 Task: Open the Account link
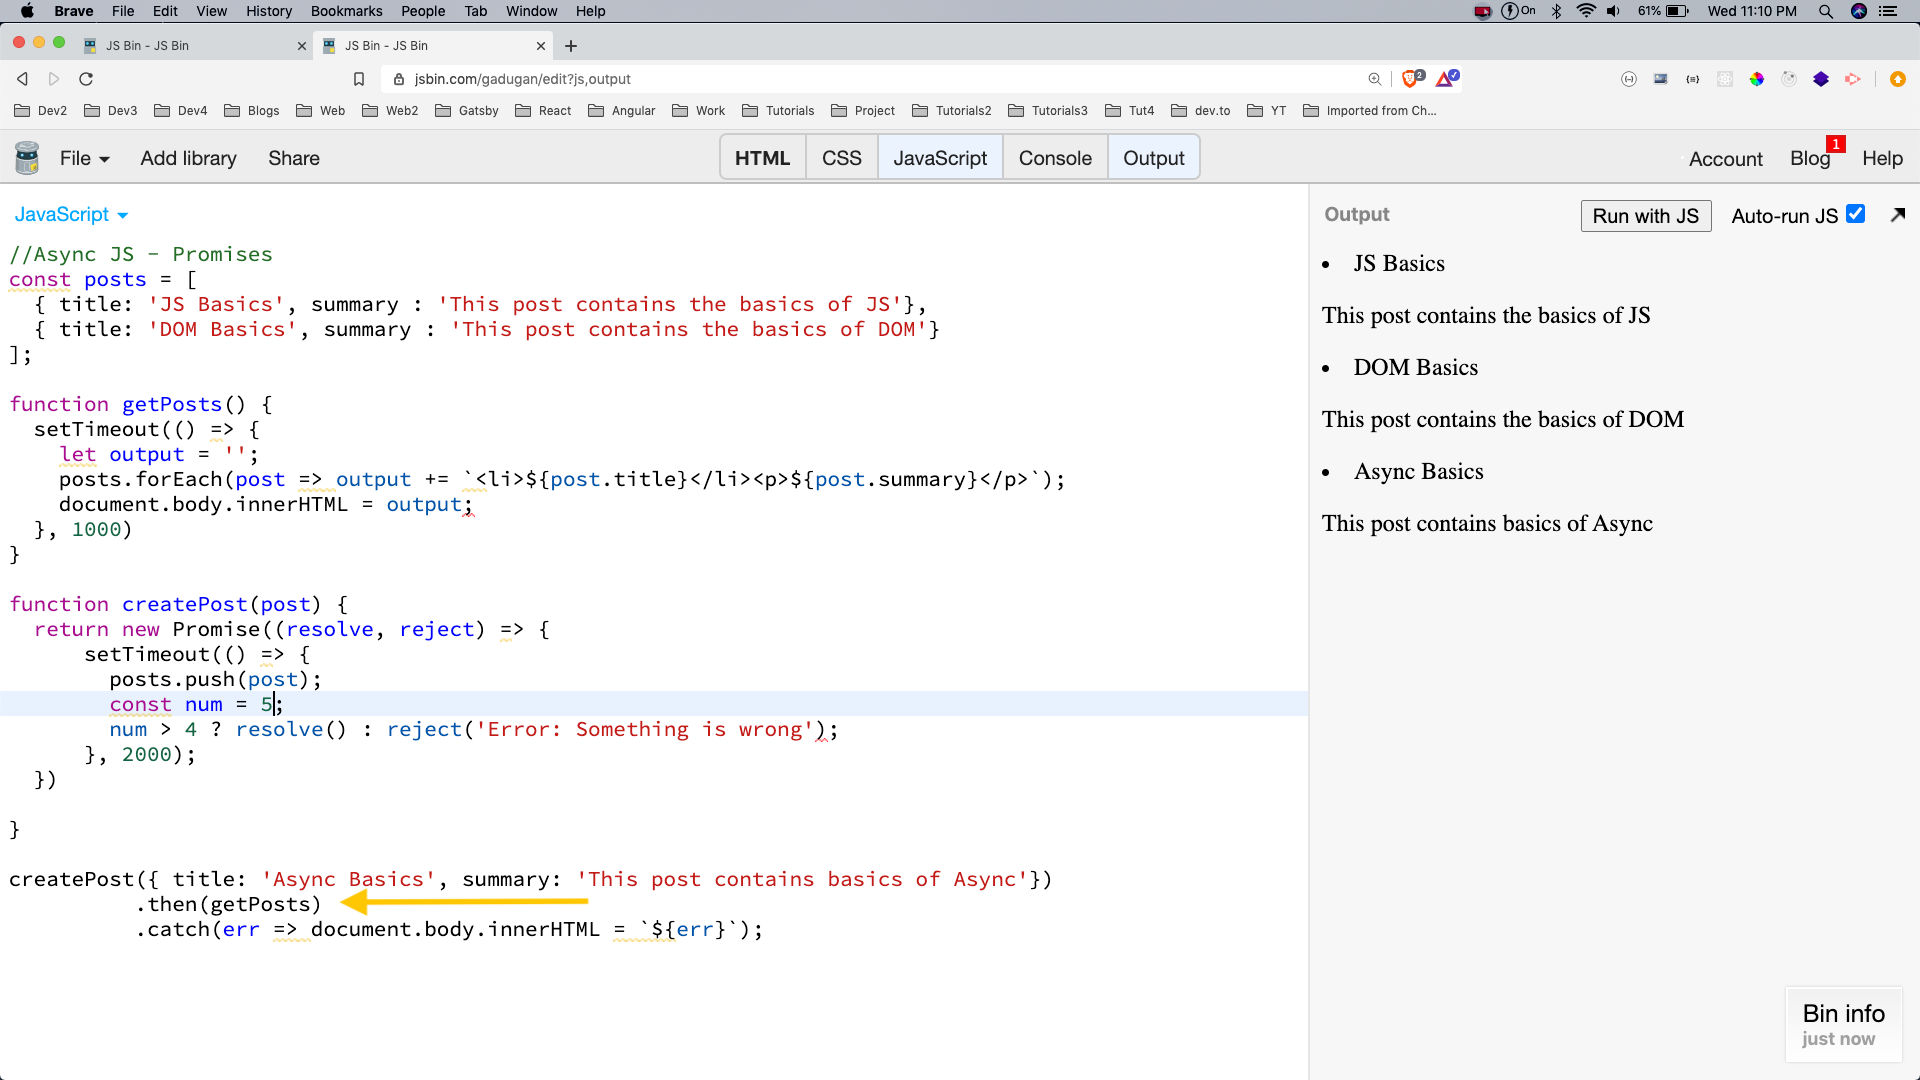pyautogui.click(x=1725, y=159)
